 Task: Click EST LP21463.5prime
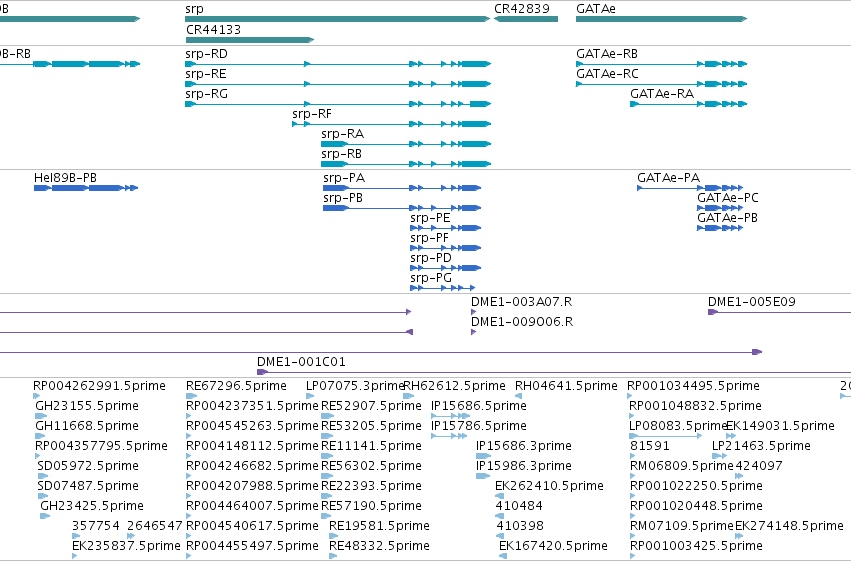(720, 457)
